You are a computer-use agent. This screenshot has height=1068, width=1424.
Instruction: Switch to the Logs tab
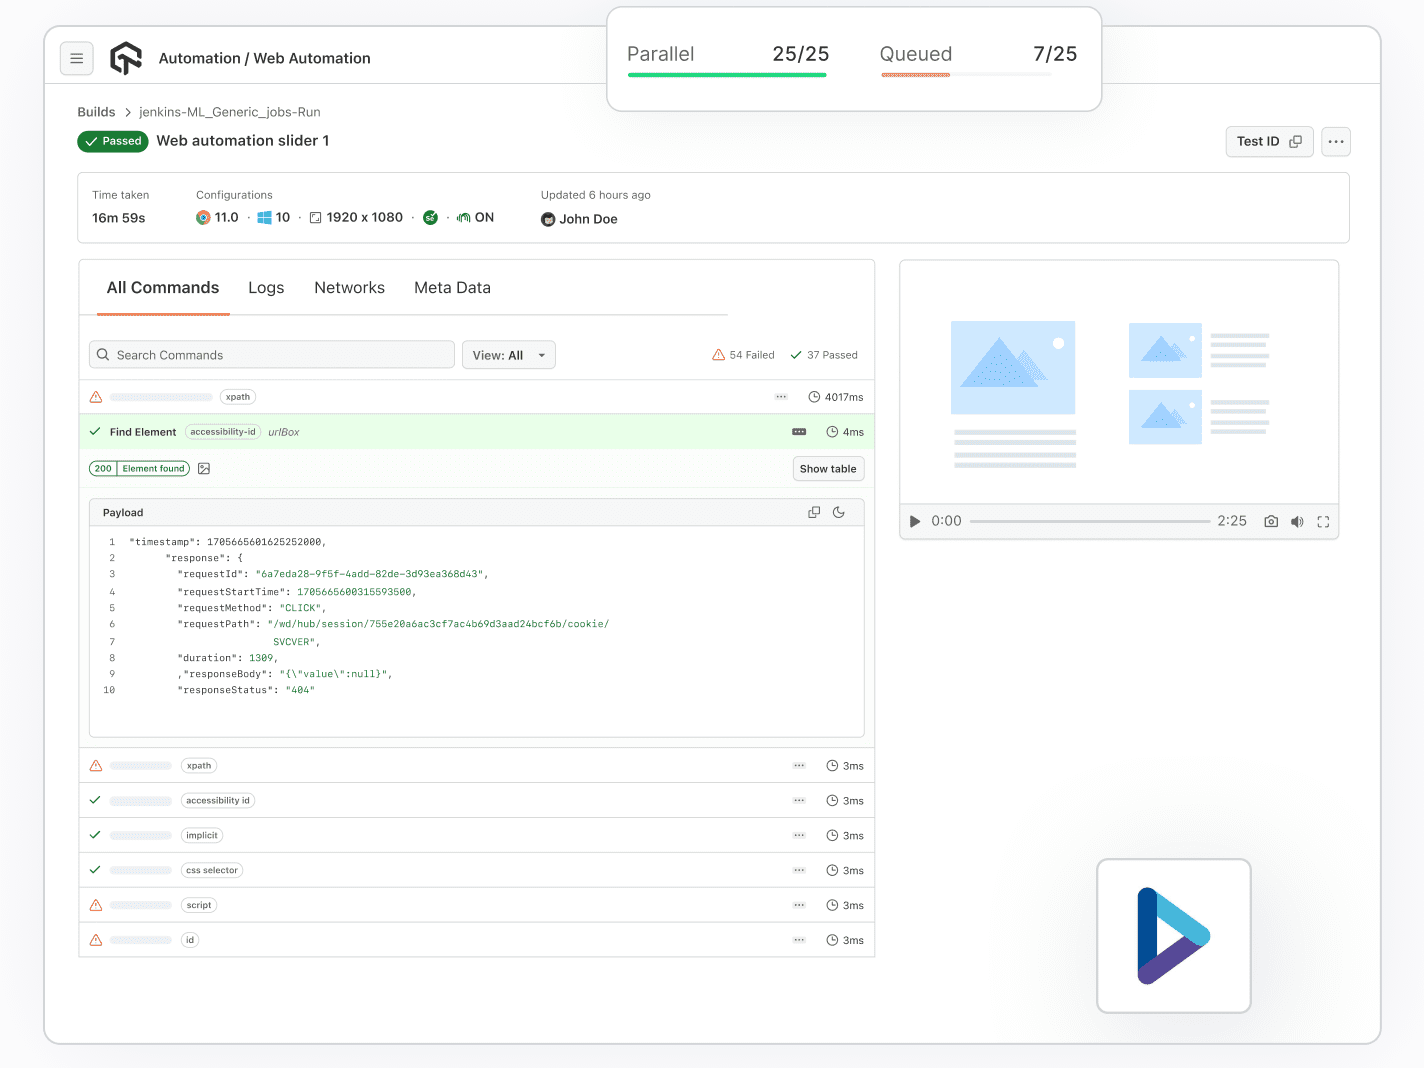[x=266, y=288]
